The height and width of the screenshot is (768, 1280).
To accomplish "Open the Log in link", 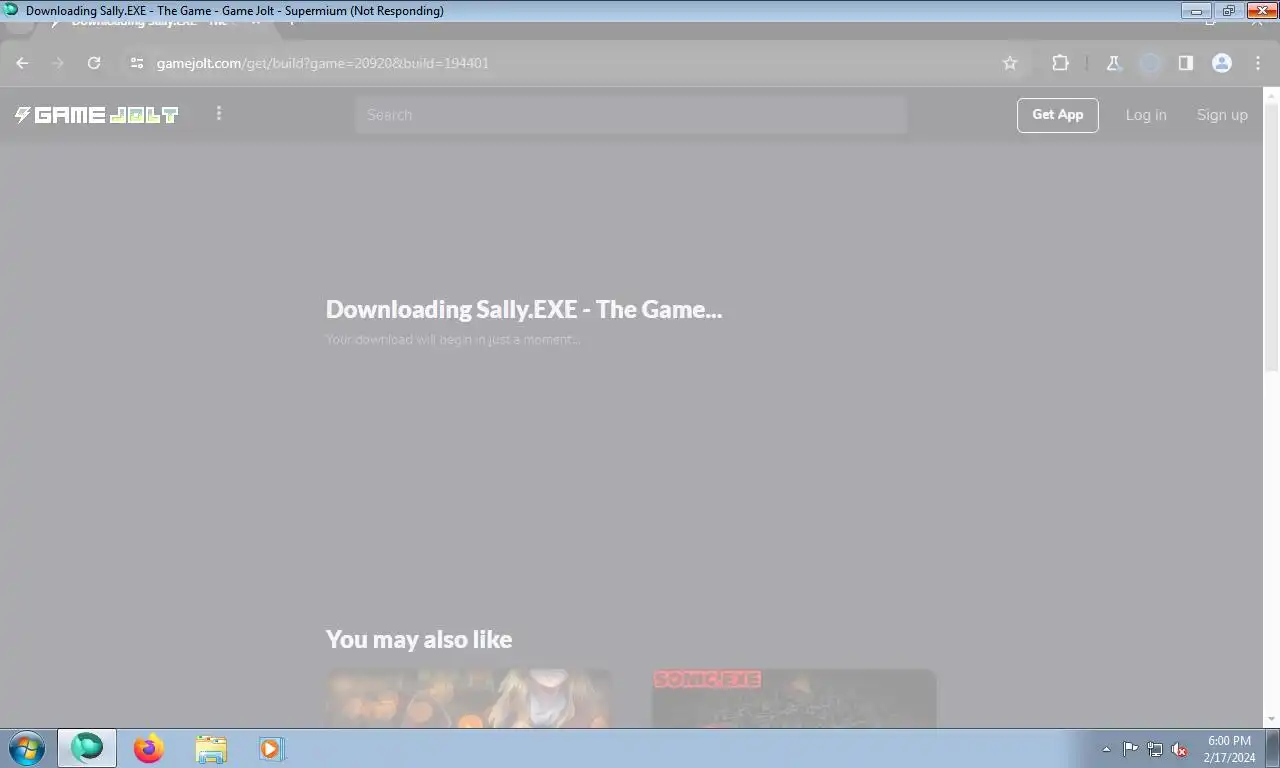I will 1146,115.
